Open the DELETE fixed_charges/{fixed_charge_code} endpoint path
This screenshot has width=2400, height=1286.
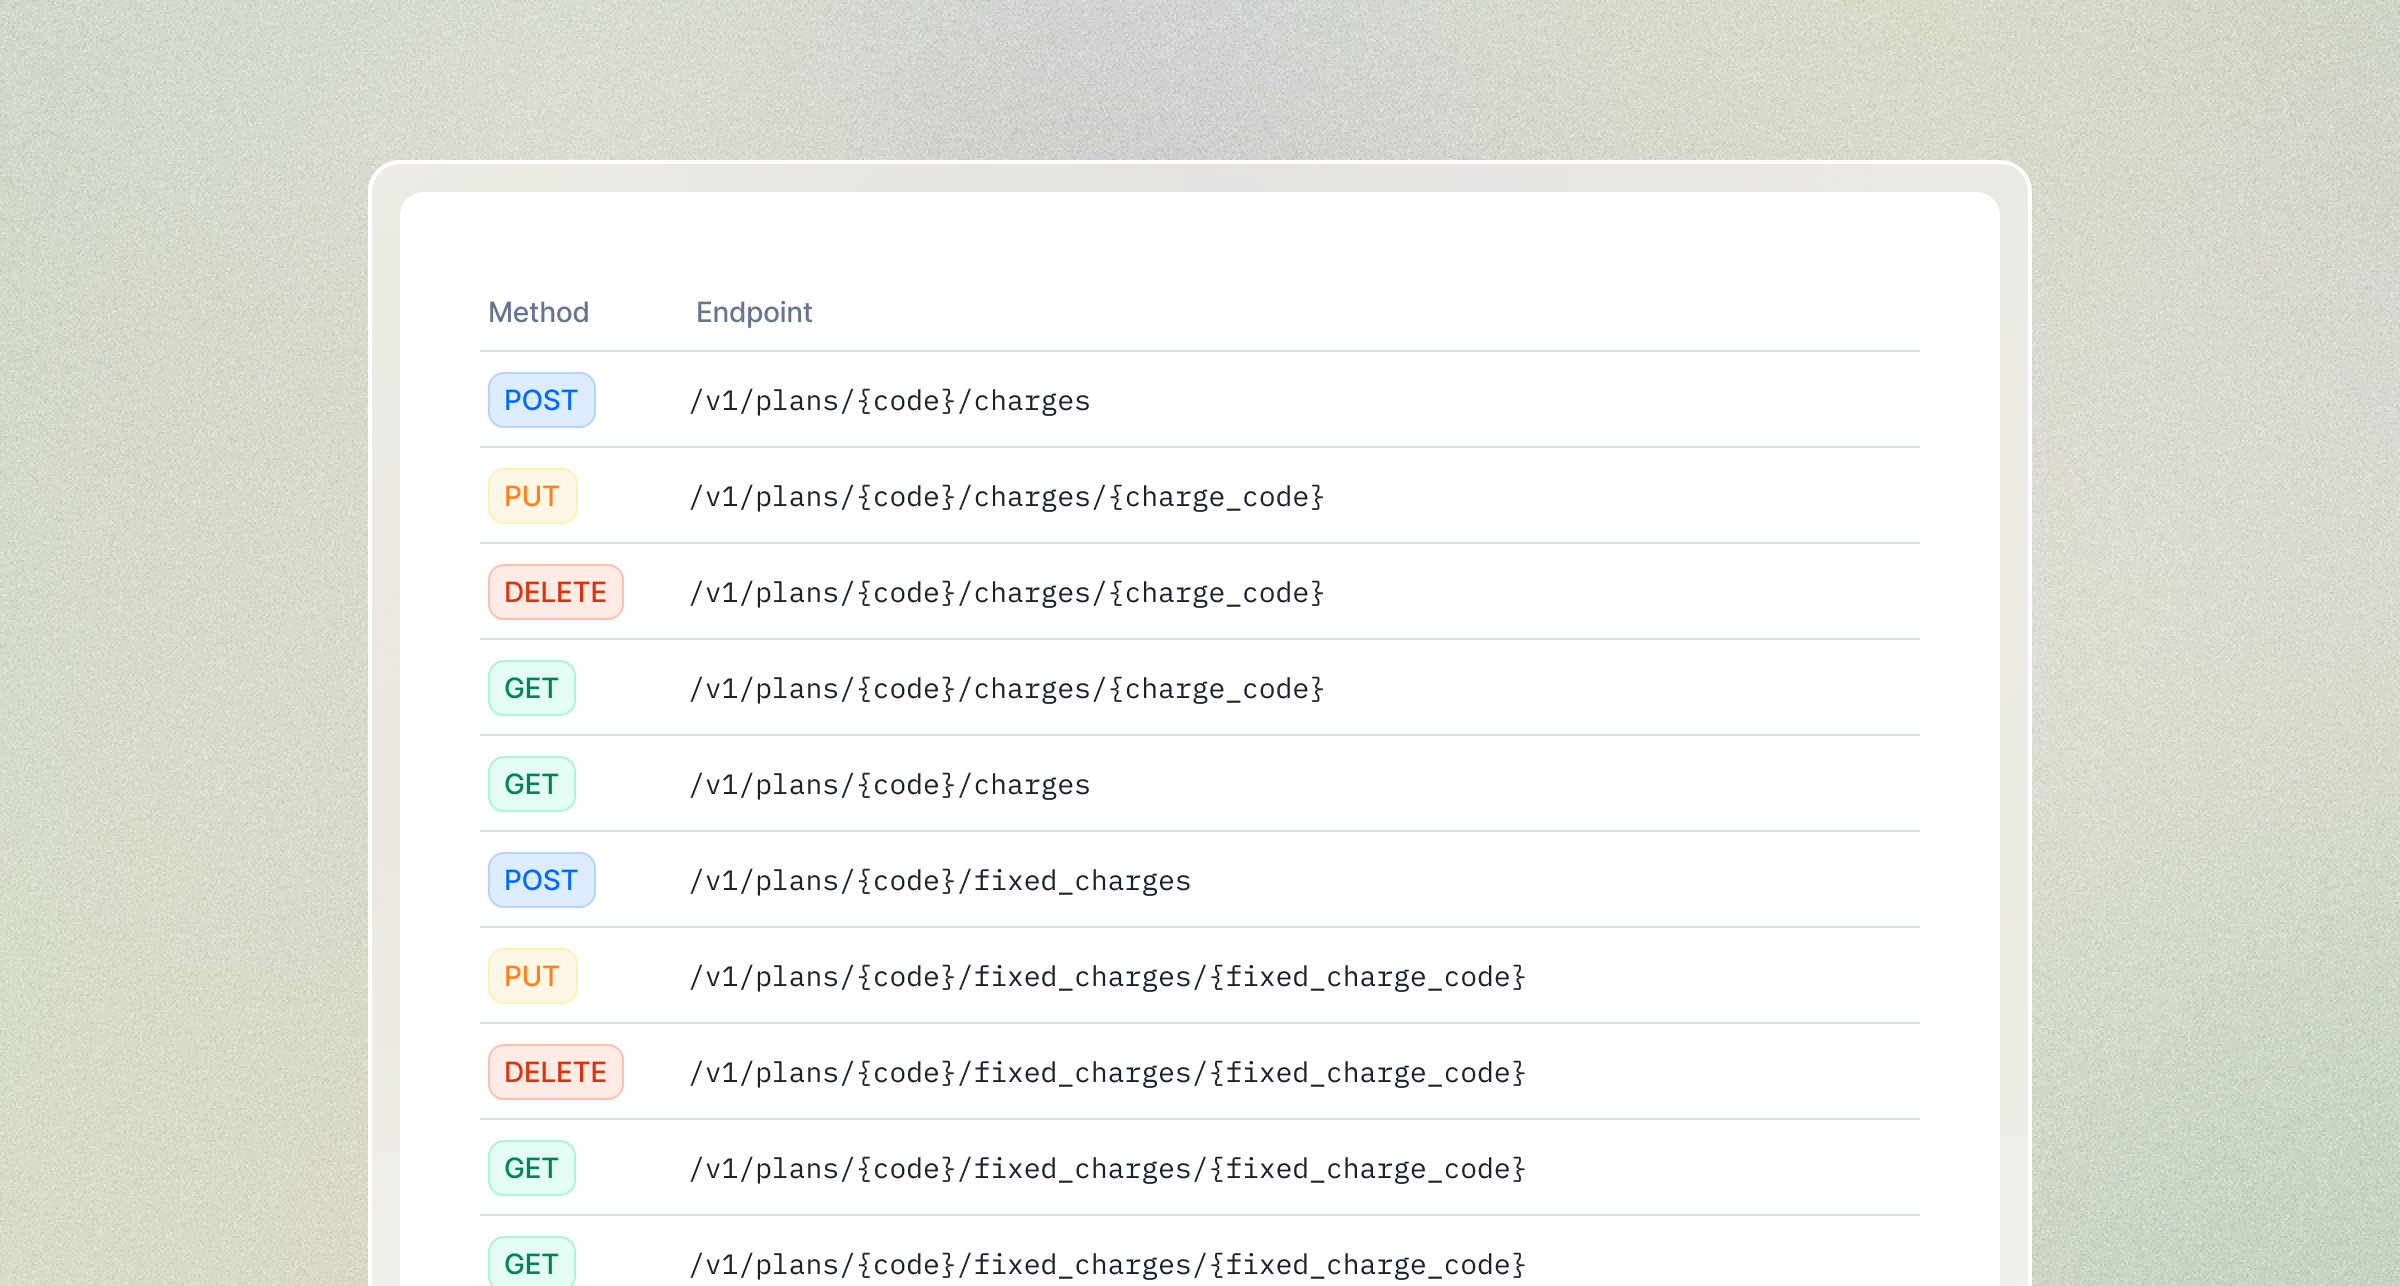coord(1107,1073)
